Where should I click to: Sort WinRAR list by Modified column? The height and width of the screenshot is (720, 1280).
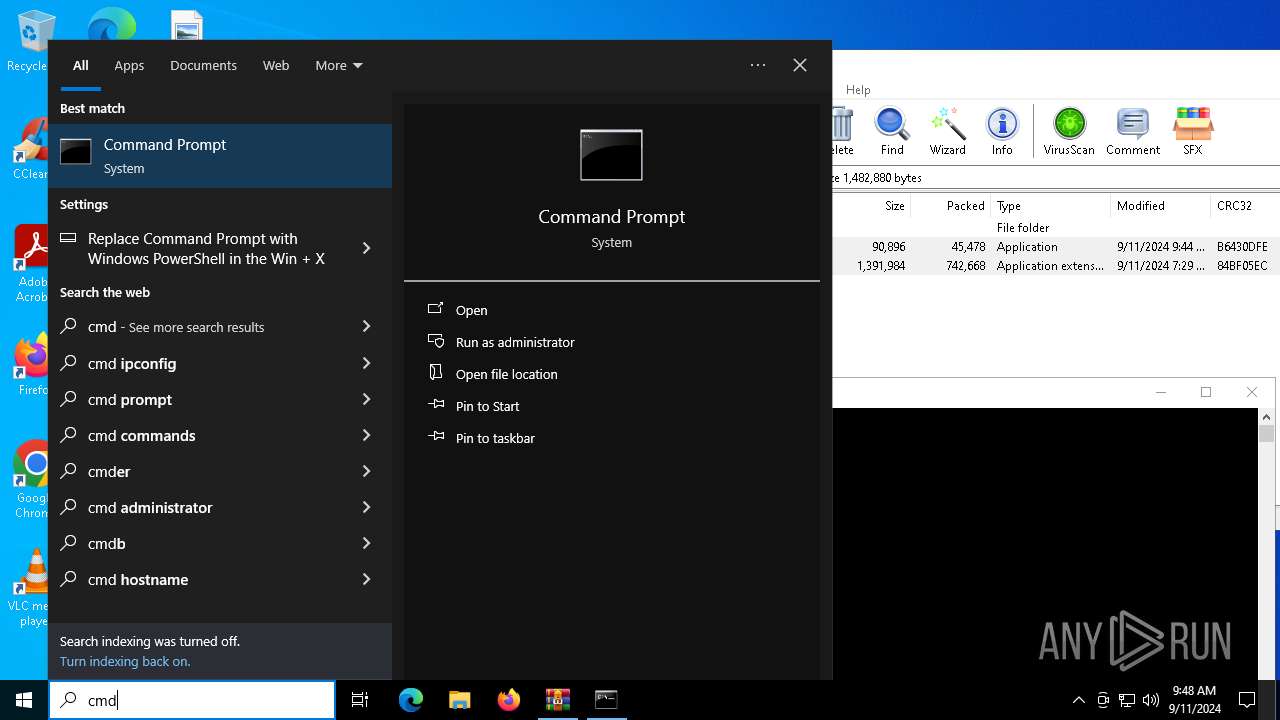point(1160,206)
